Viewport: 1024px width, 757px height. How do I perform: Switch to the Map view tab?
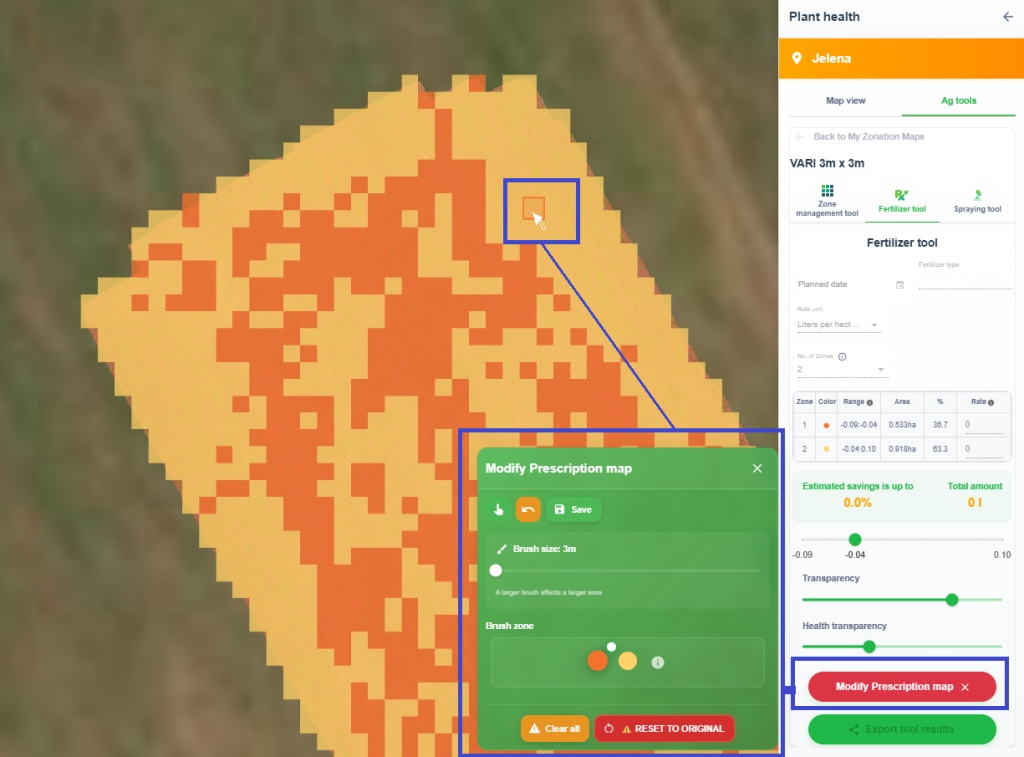pyautogui.click(x=845, y=101)
